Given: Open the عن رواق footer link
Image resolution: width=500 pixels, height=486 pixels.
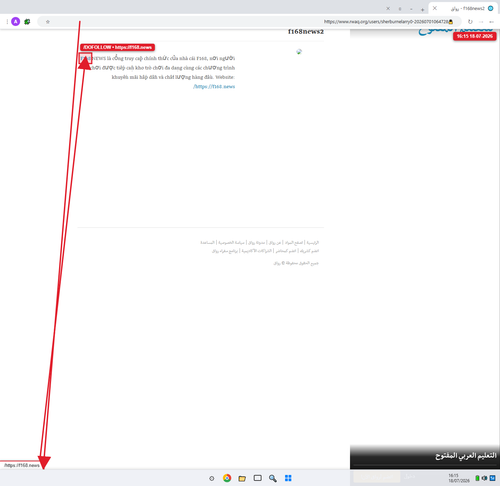Looking at the screenshot, I should click(x=275, y=242).
